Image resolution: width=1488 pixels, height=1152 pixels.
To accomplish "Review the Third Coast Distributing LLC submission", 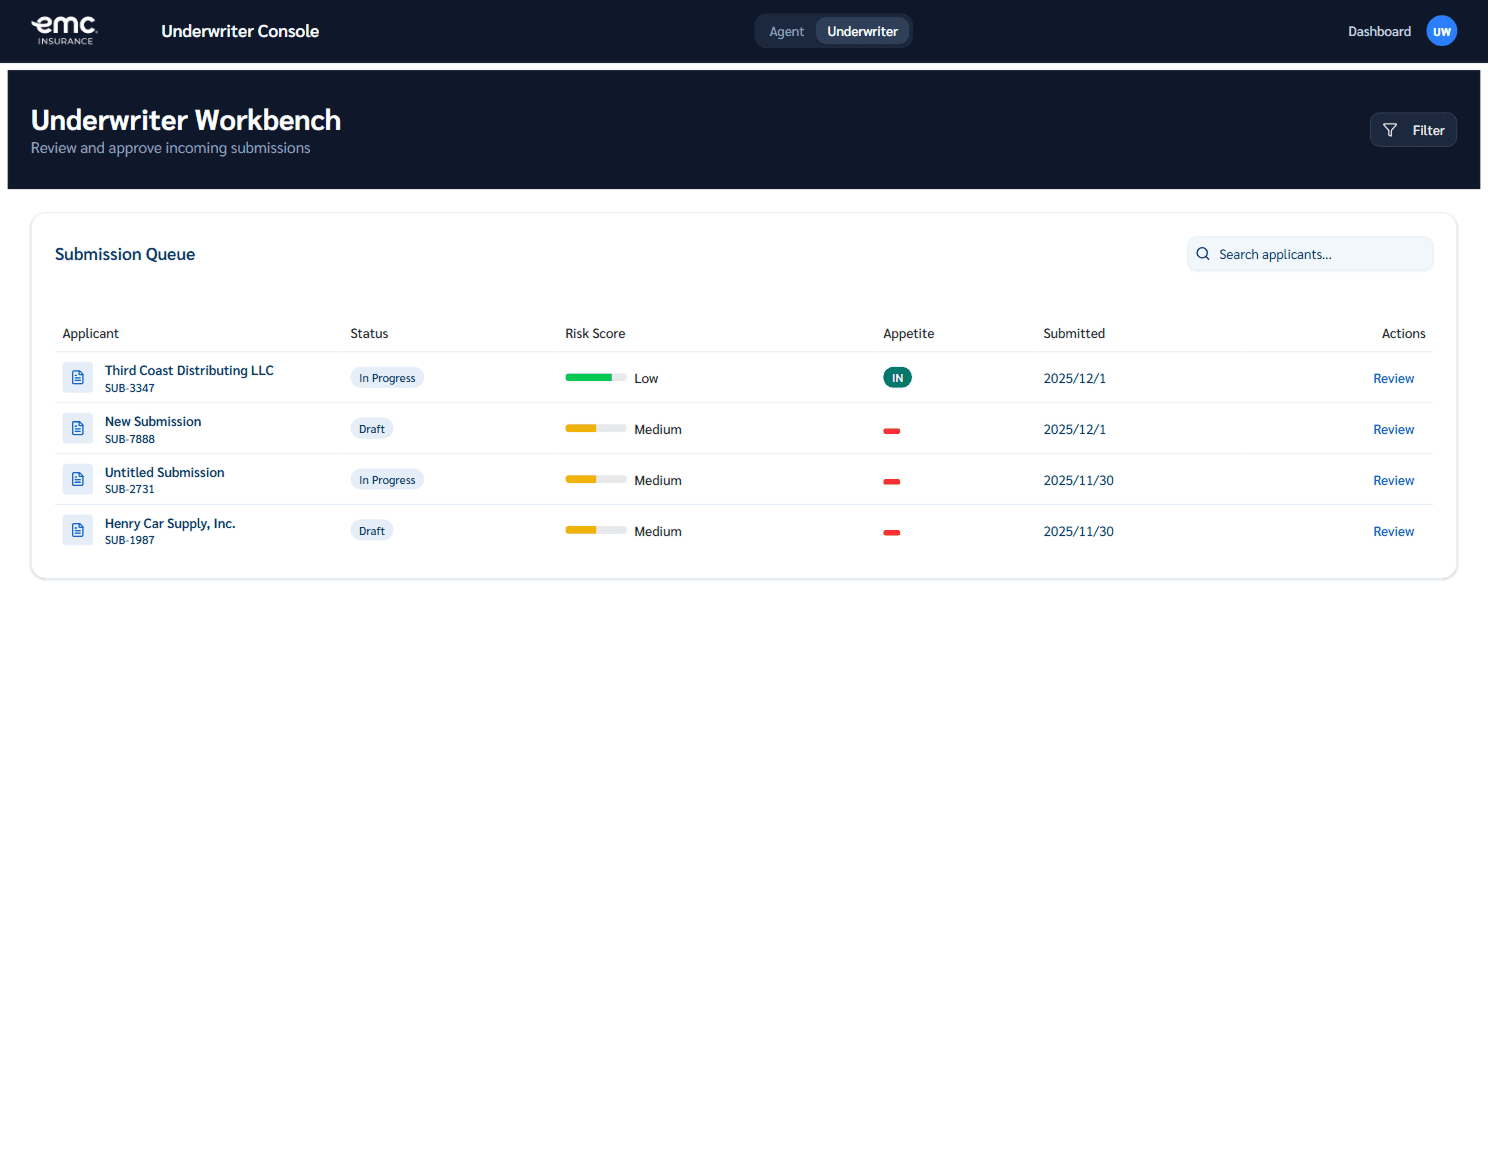I will click(x=1393, y=378).
